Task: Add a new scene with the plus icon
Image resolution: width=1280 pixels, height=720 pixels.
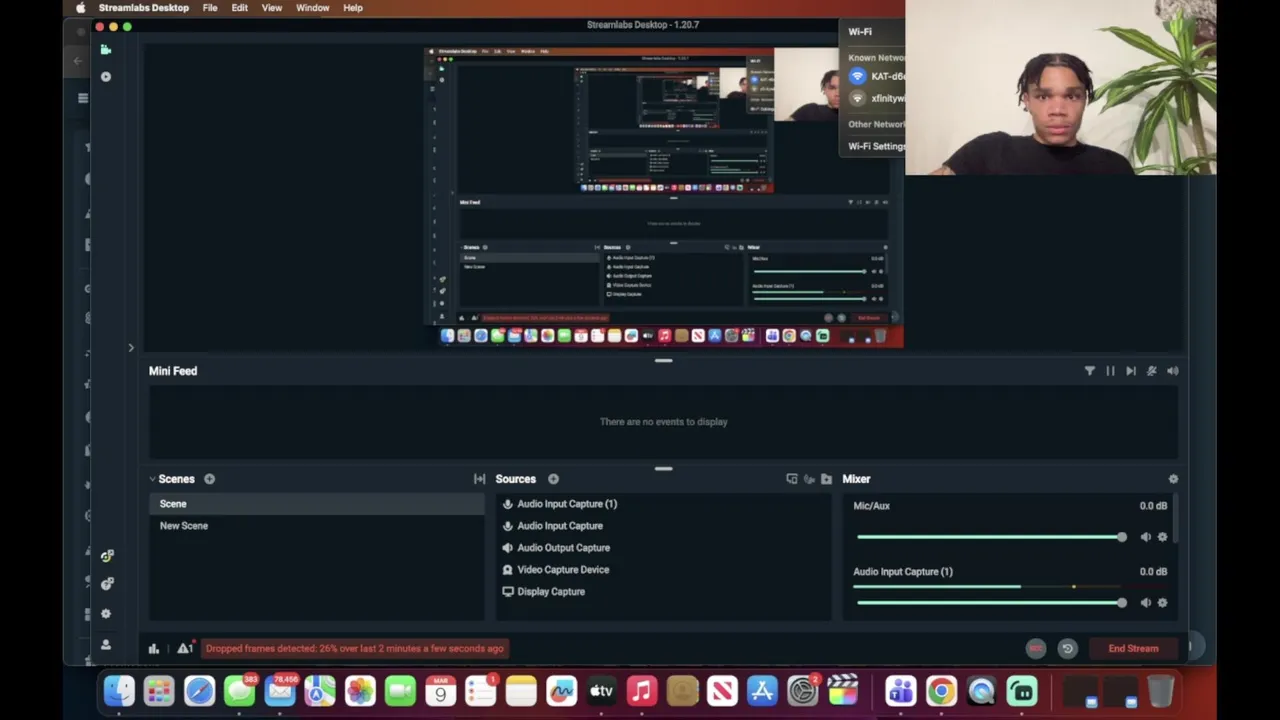Action: 209,479
